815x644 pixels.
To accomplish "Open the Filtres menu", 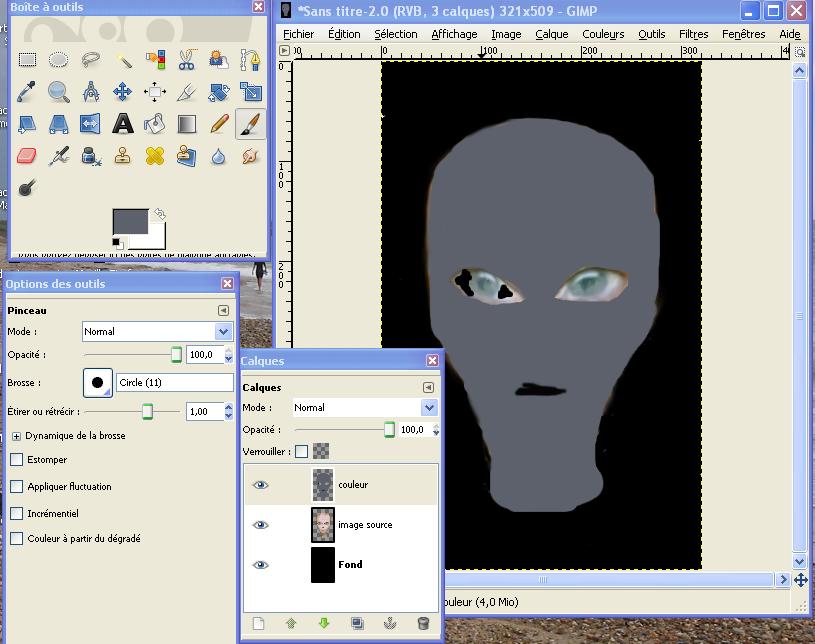I will [693, 34].
